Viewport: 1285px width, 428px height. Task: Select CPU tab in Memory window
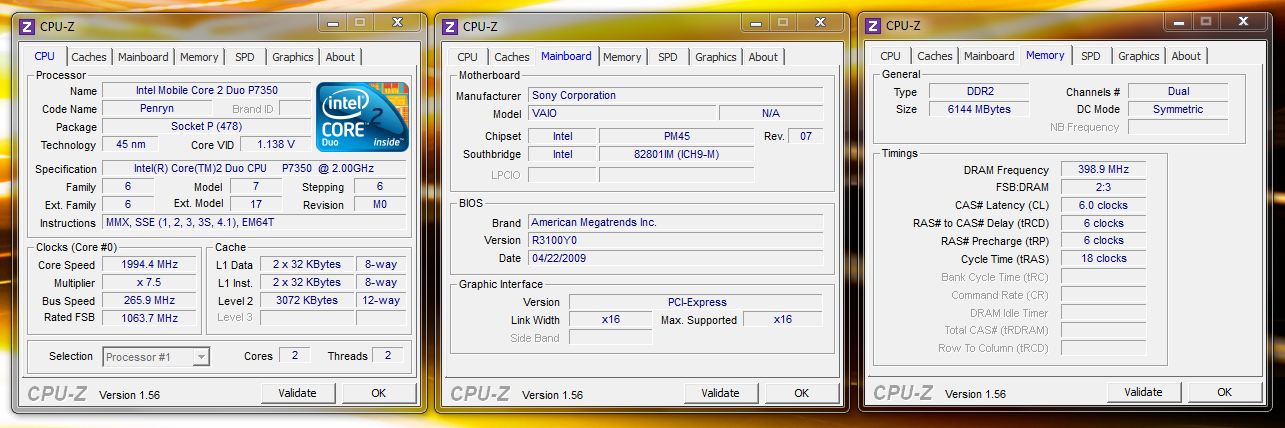coord(890,56)
